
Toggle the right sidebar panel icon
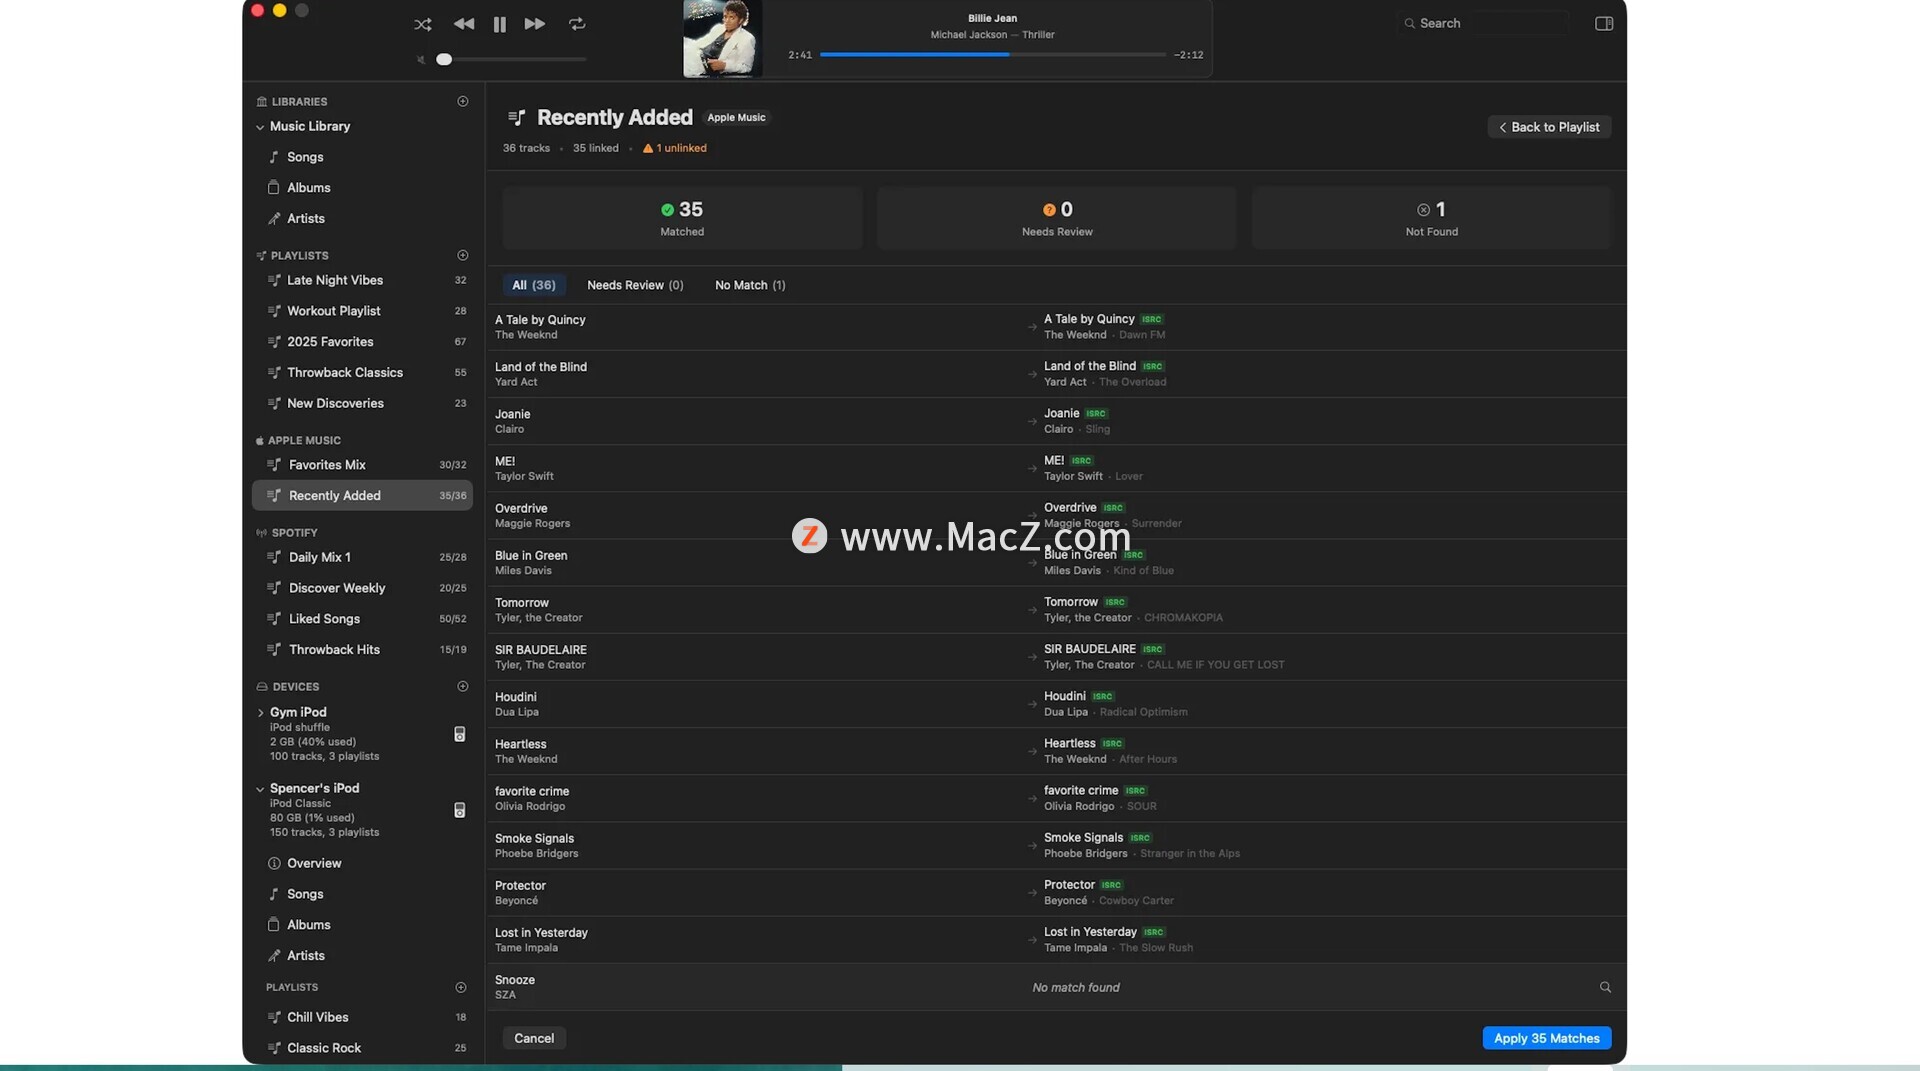(x=1604, y=23)
